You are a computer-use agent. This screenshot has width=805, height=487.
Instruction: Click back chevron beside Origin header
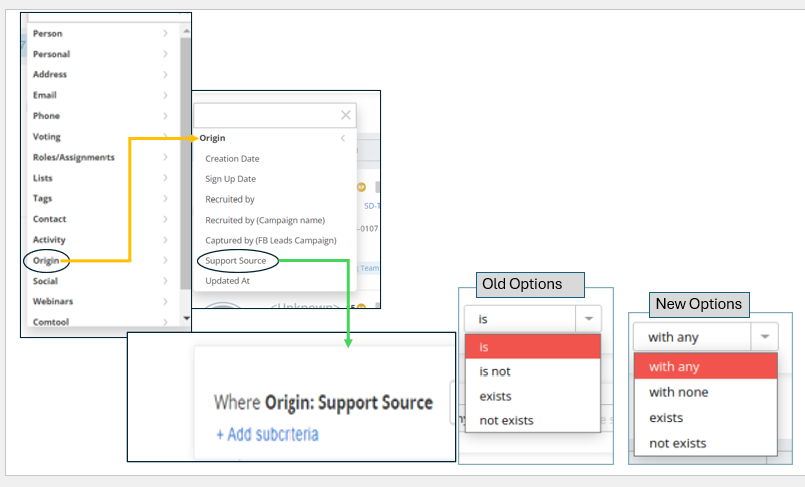343,138
